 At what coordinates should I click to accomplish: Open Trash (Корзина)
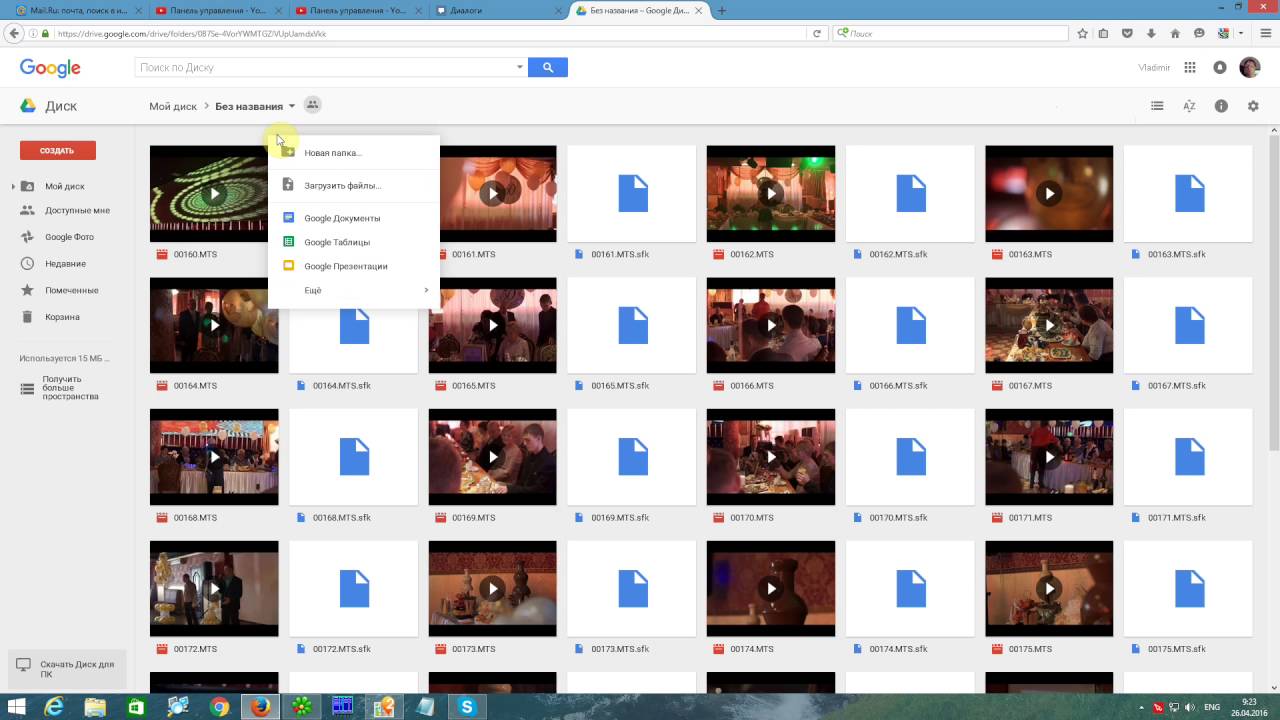(x=62, y=317)
